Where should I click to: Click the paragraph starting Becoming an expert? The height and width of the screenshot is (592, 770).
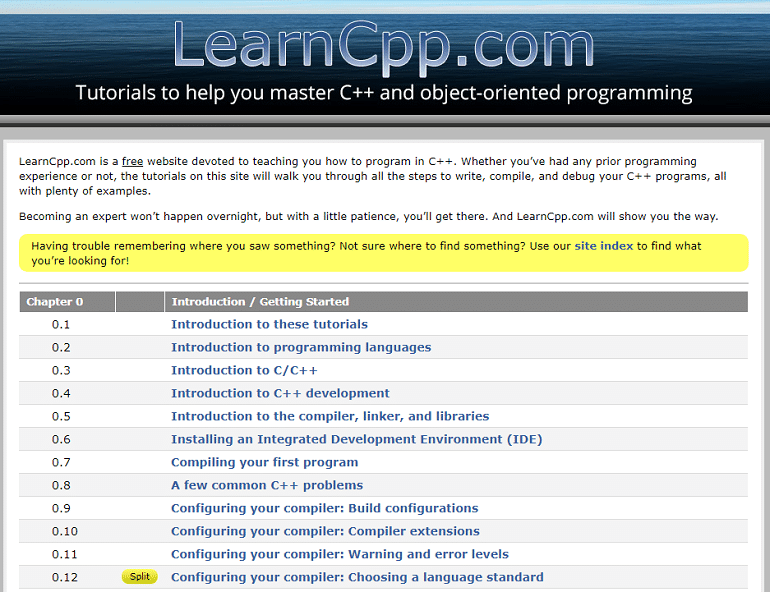pyautogui.click(x=368, y=216)
